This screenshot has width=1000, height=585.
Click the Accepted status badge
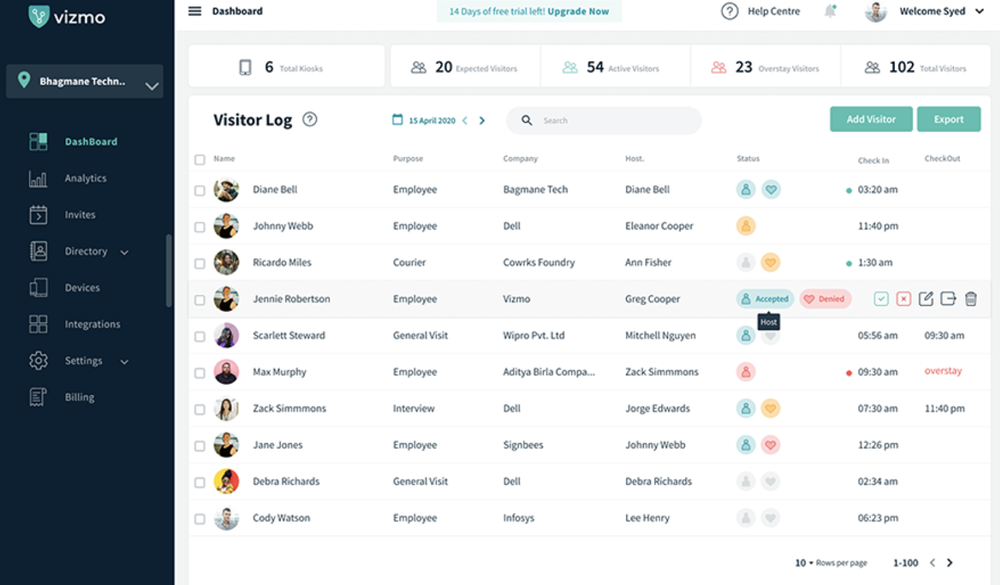tap(765, 299)
